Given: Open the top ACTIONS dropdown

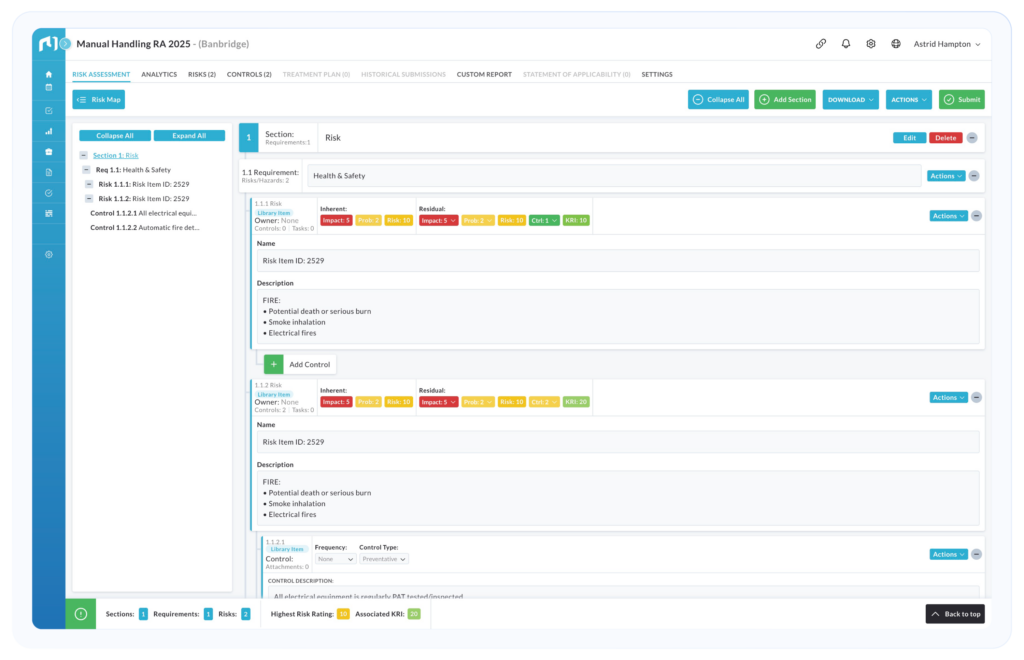Looking at the screenshot, I should click(x=908, y=100).
